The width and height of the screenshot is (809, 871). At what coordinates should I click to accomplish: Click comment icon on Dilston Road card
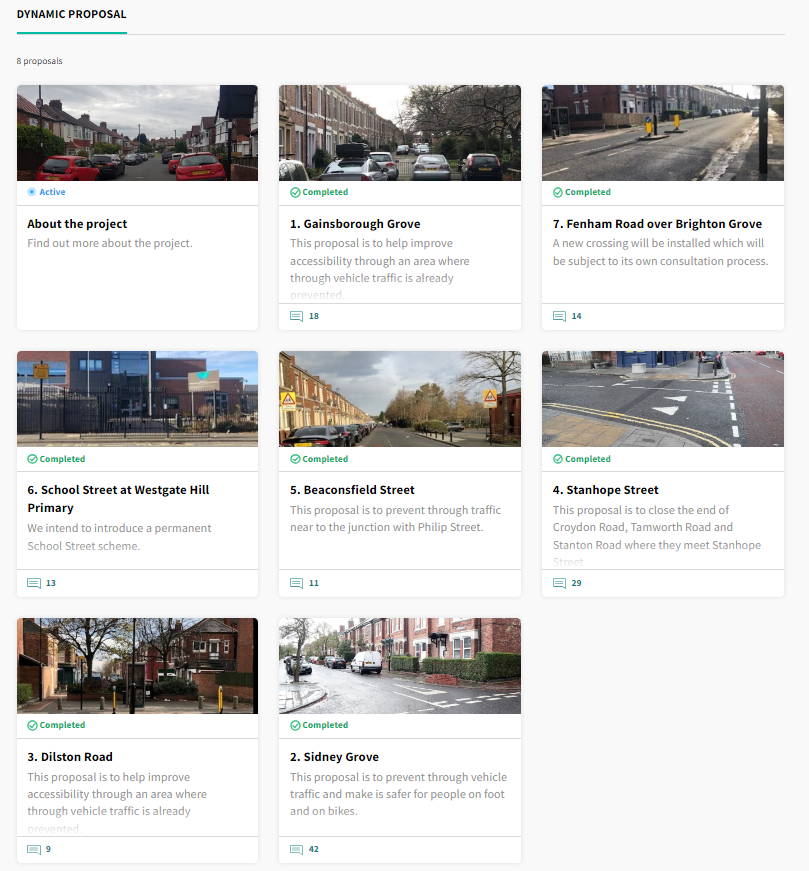(x=34, y=849)
